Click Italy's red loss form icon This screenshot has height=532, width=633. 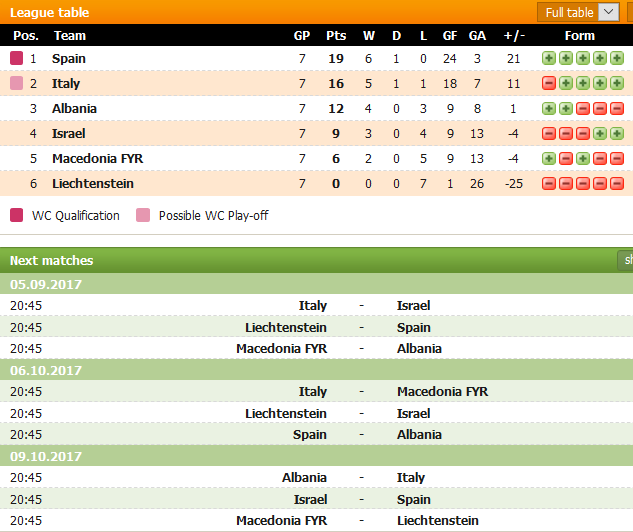pos(549,84)
